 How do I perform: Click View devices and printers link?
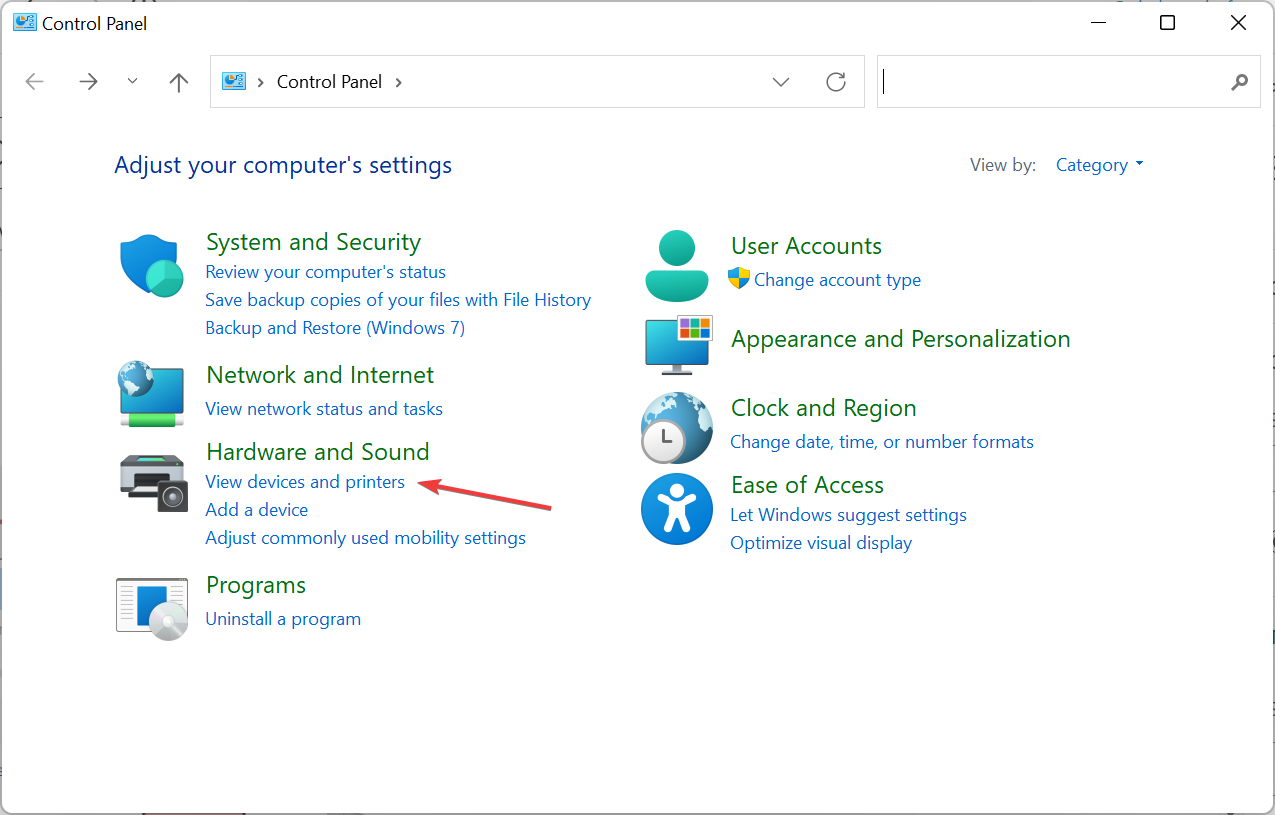pos(305,482)
